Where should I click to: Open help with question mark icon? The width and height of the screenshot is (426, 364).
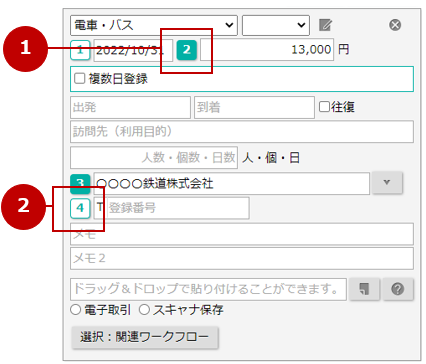pyautogui.click(x=398, y=289)
